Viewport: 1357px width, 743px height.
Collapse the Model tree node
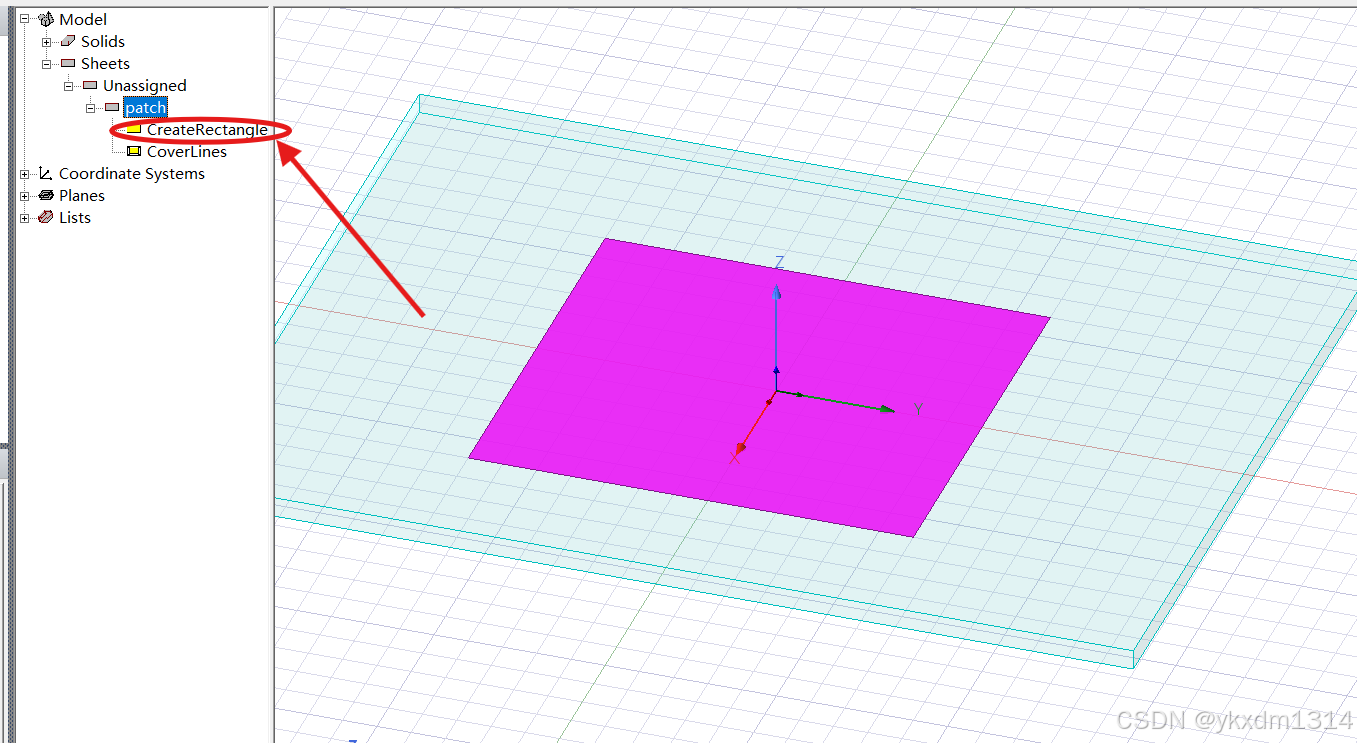pyautogui.click(x=24, y=19)
